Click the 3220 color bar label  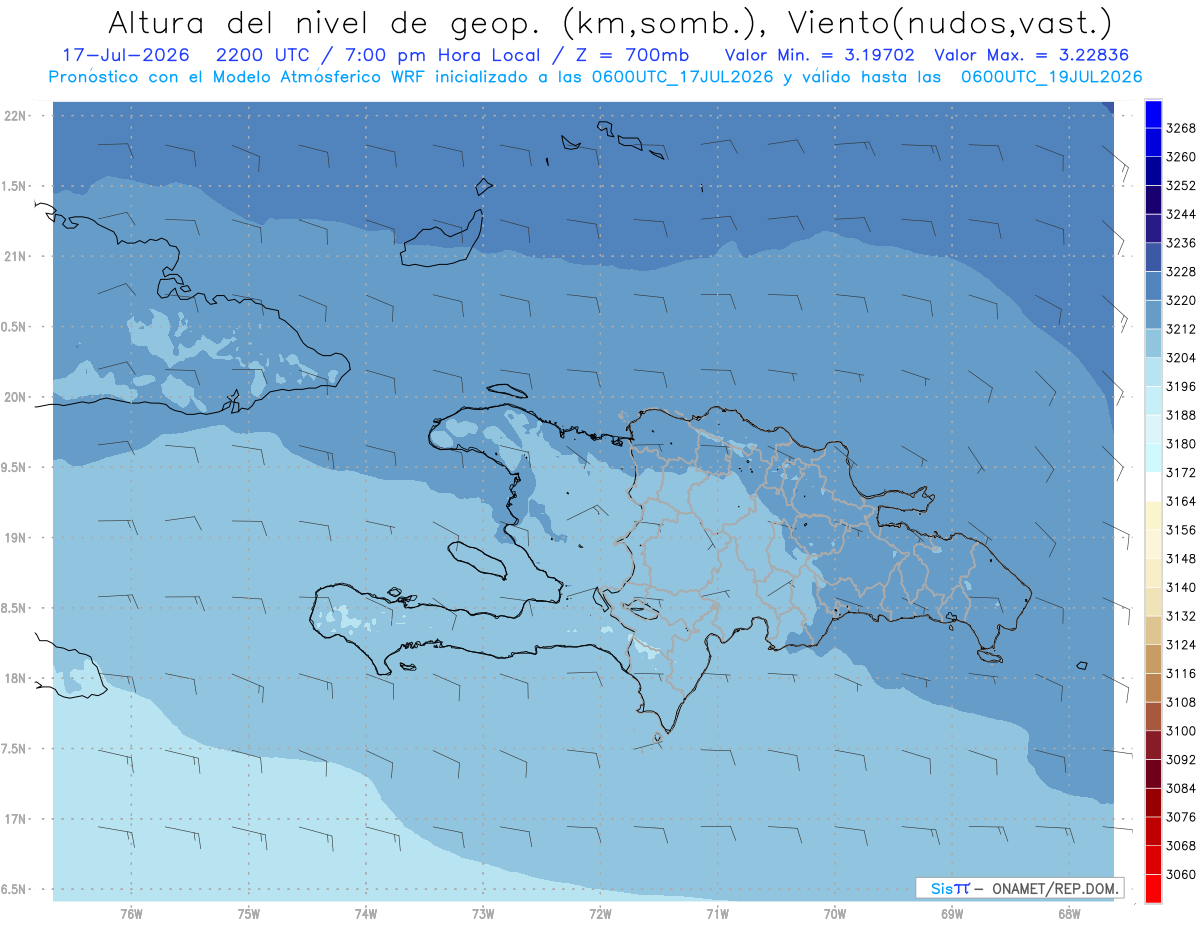pos(1180,300)
